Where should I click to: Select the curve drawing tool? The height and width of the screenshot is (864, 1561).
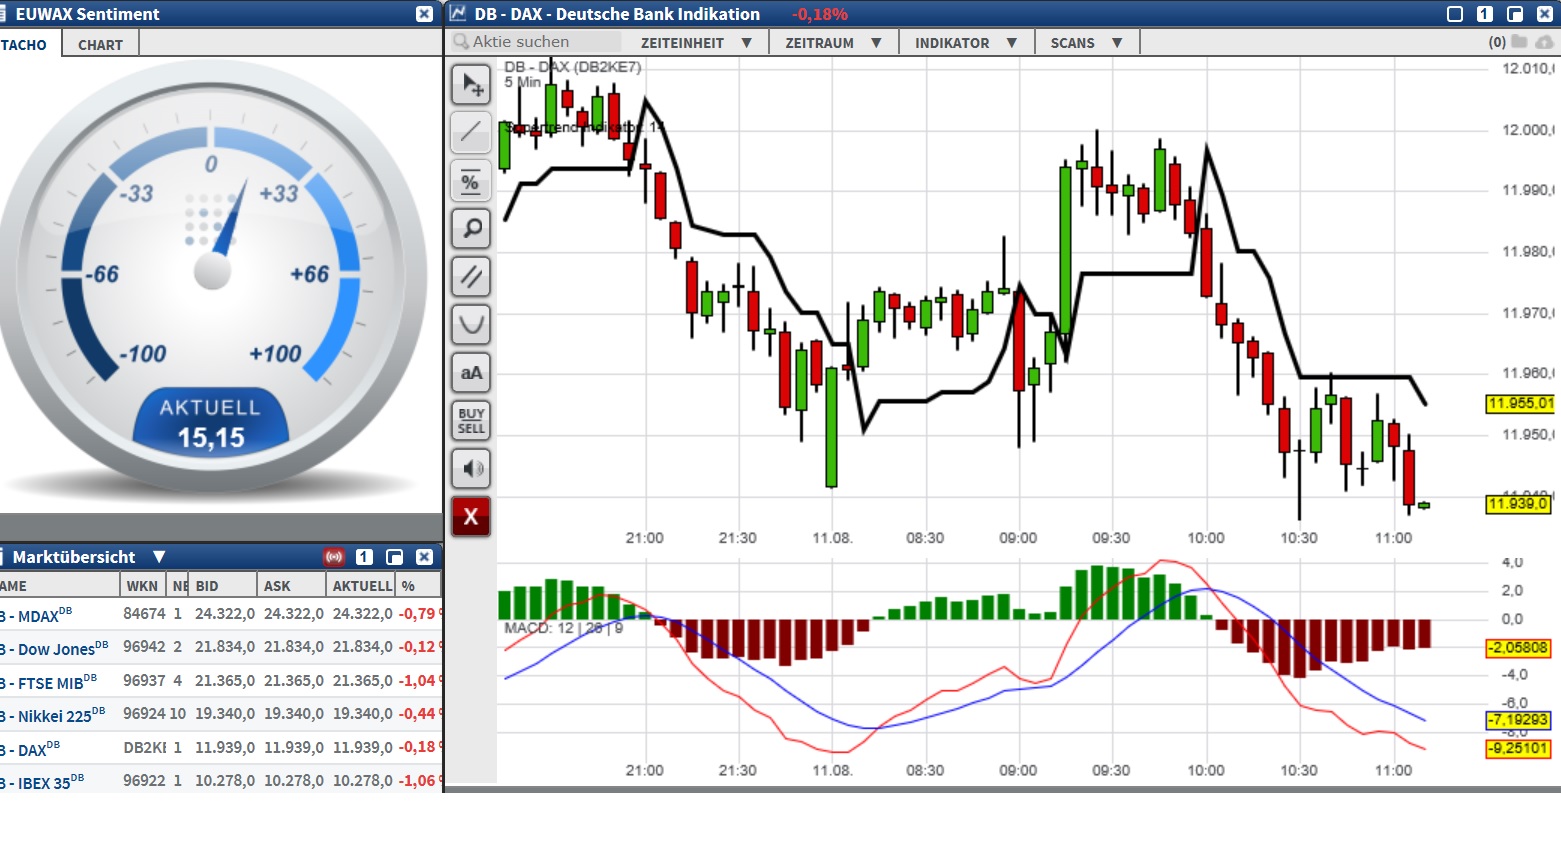point(471,325)
